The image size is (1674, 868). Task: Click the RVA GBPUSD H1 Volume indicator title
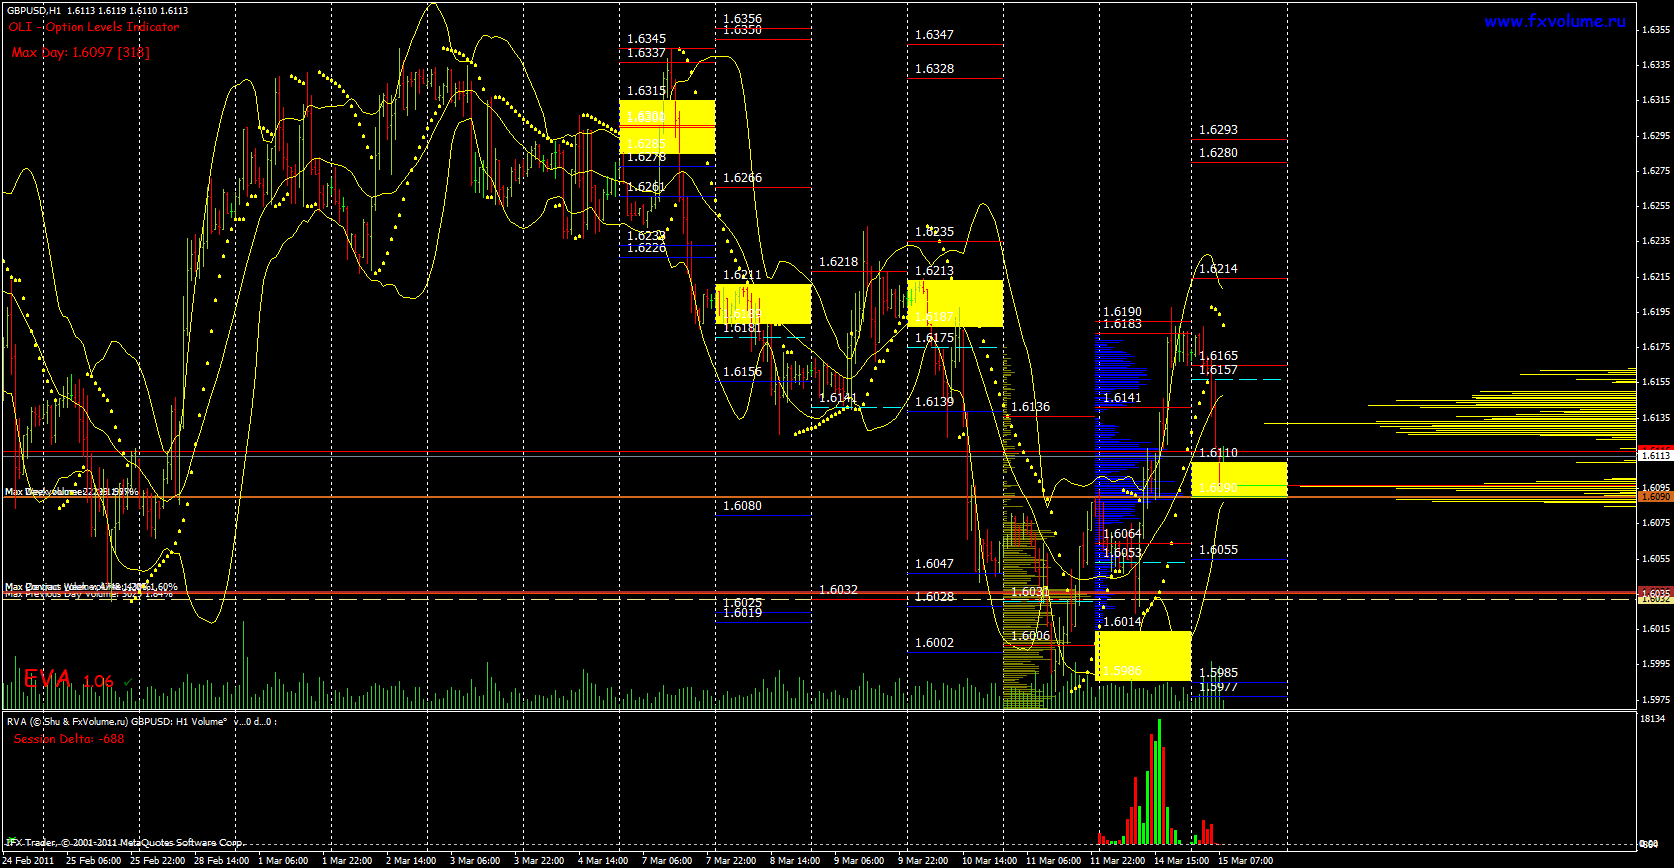click(141, 721)
